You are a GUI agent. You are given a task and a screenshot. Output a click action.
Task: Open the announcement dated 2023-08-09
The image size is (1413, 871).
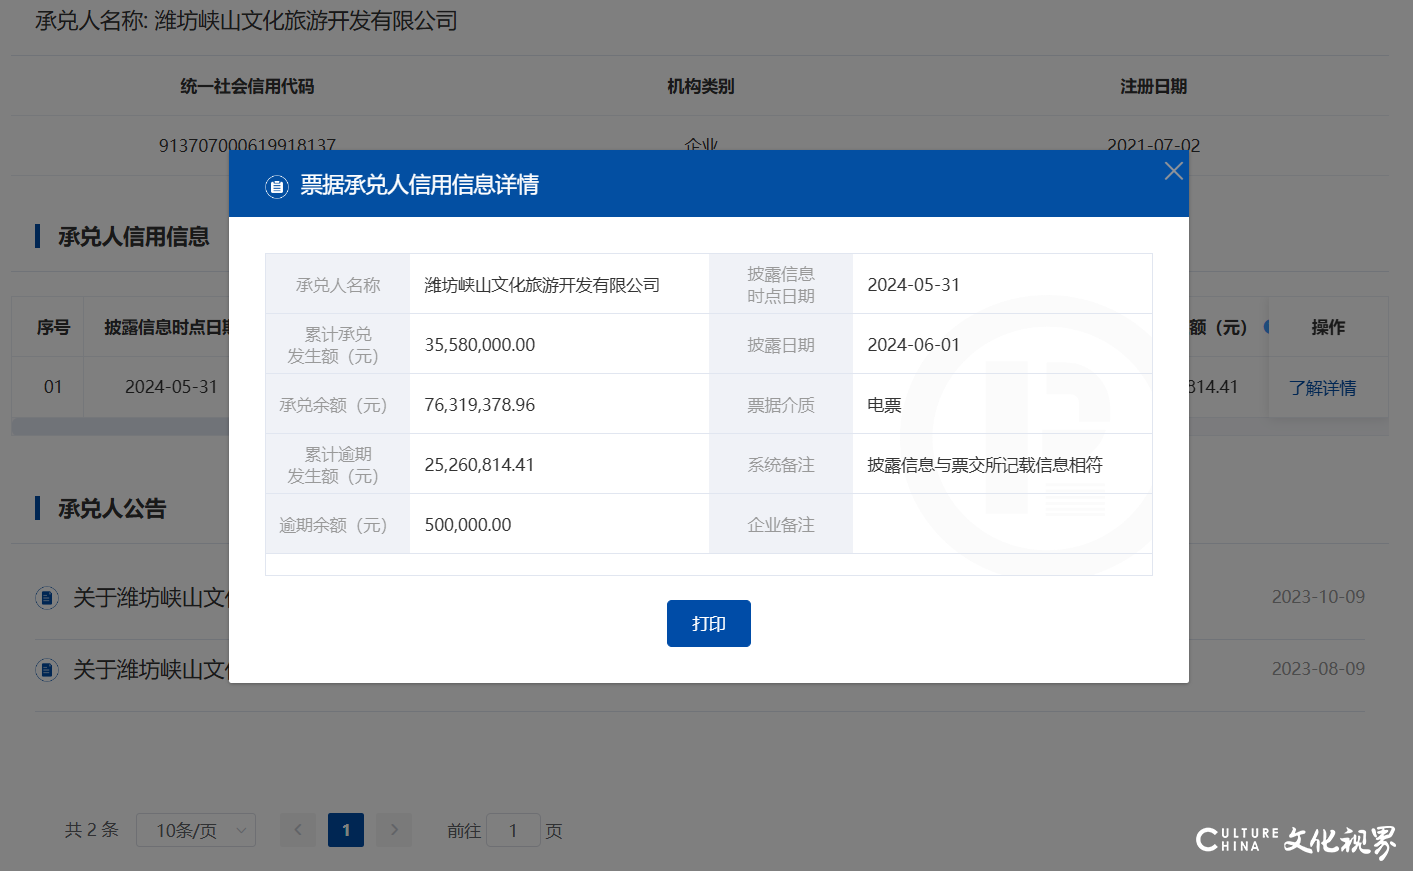point(150,670)
